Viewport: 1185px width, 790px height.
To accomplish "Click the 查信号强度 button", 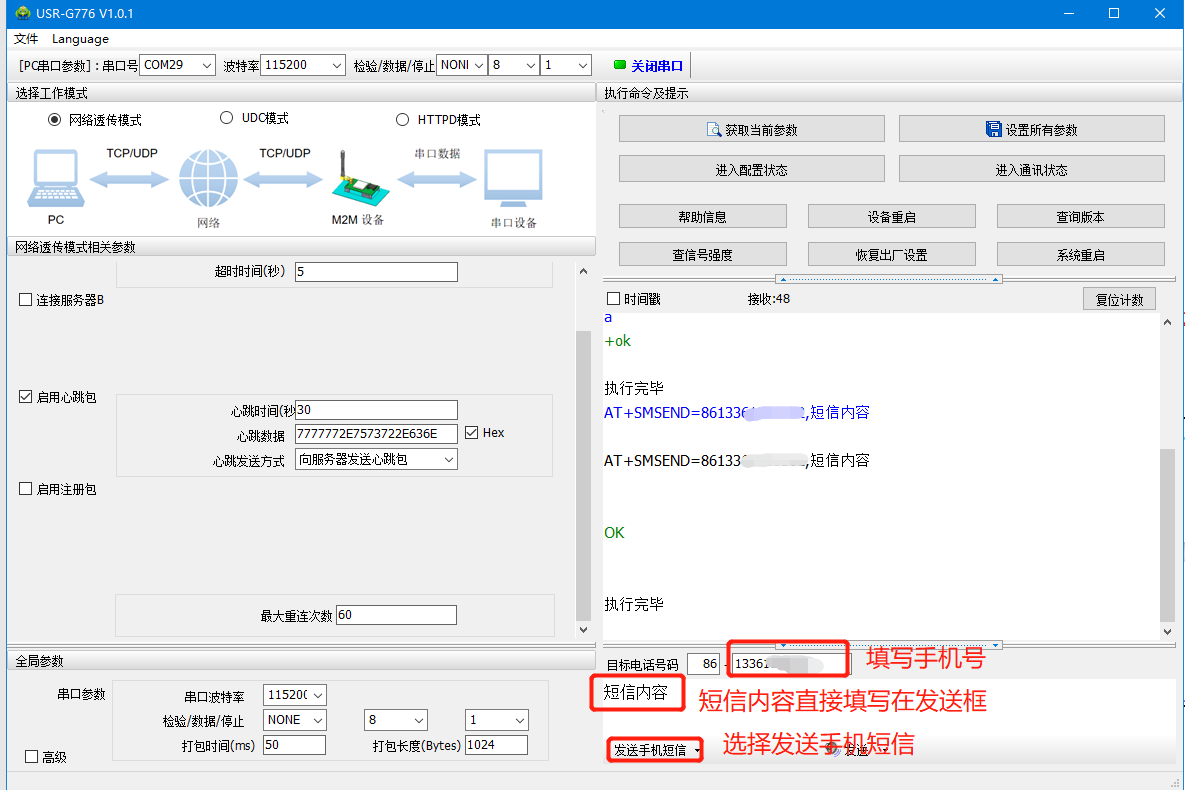I will click(x=702, y=255).
